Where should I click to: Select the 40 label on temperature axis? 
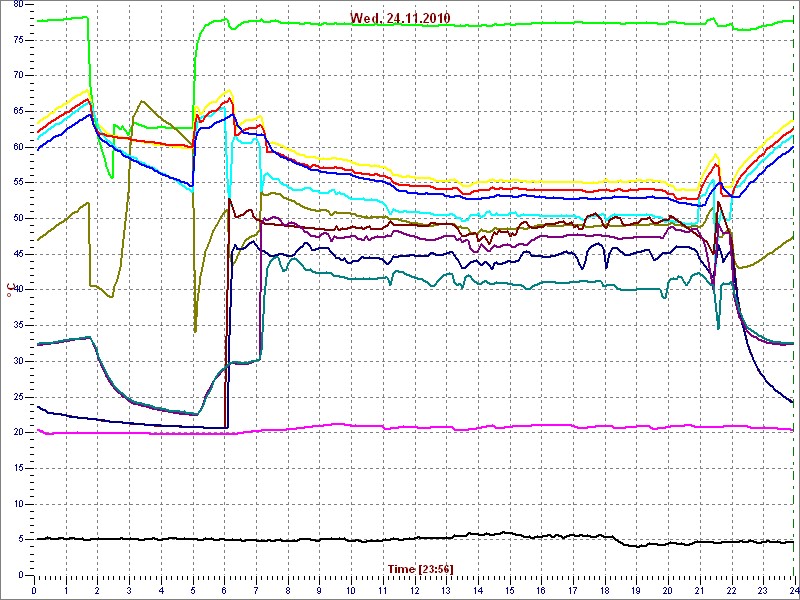coord(17,290)
